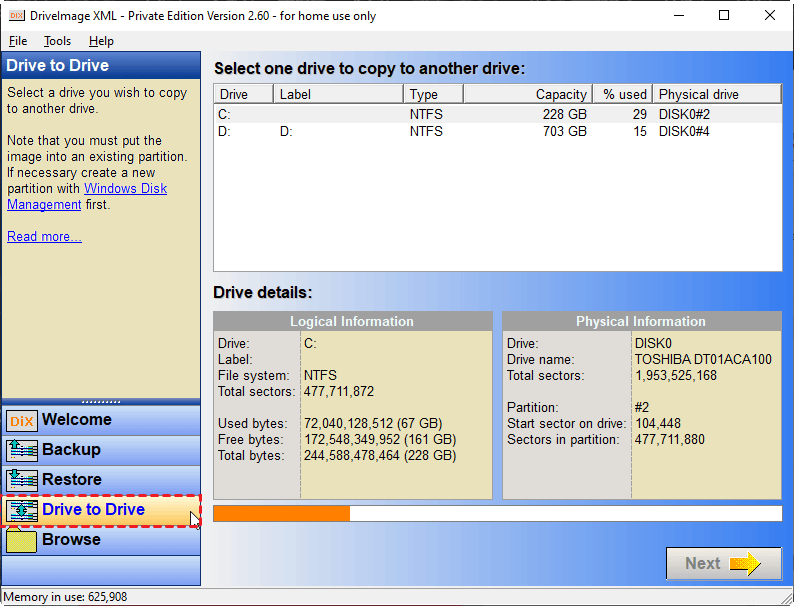
Task: Click the sidebar panel splitter grip
Action: coord(100,402)
